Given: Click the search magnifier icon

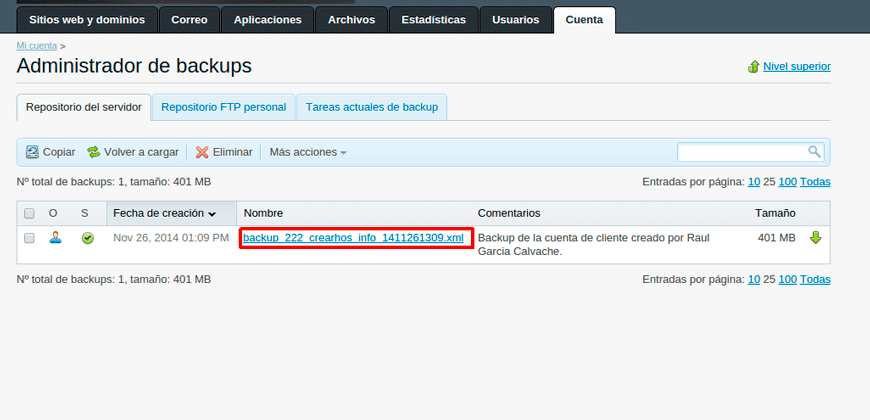Looking at the screenshot, I should 814,152.
